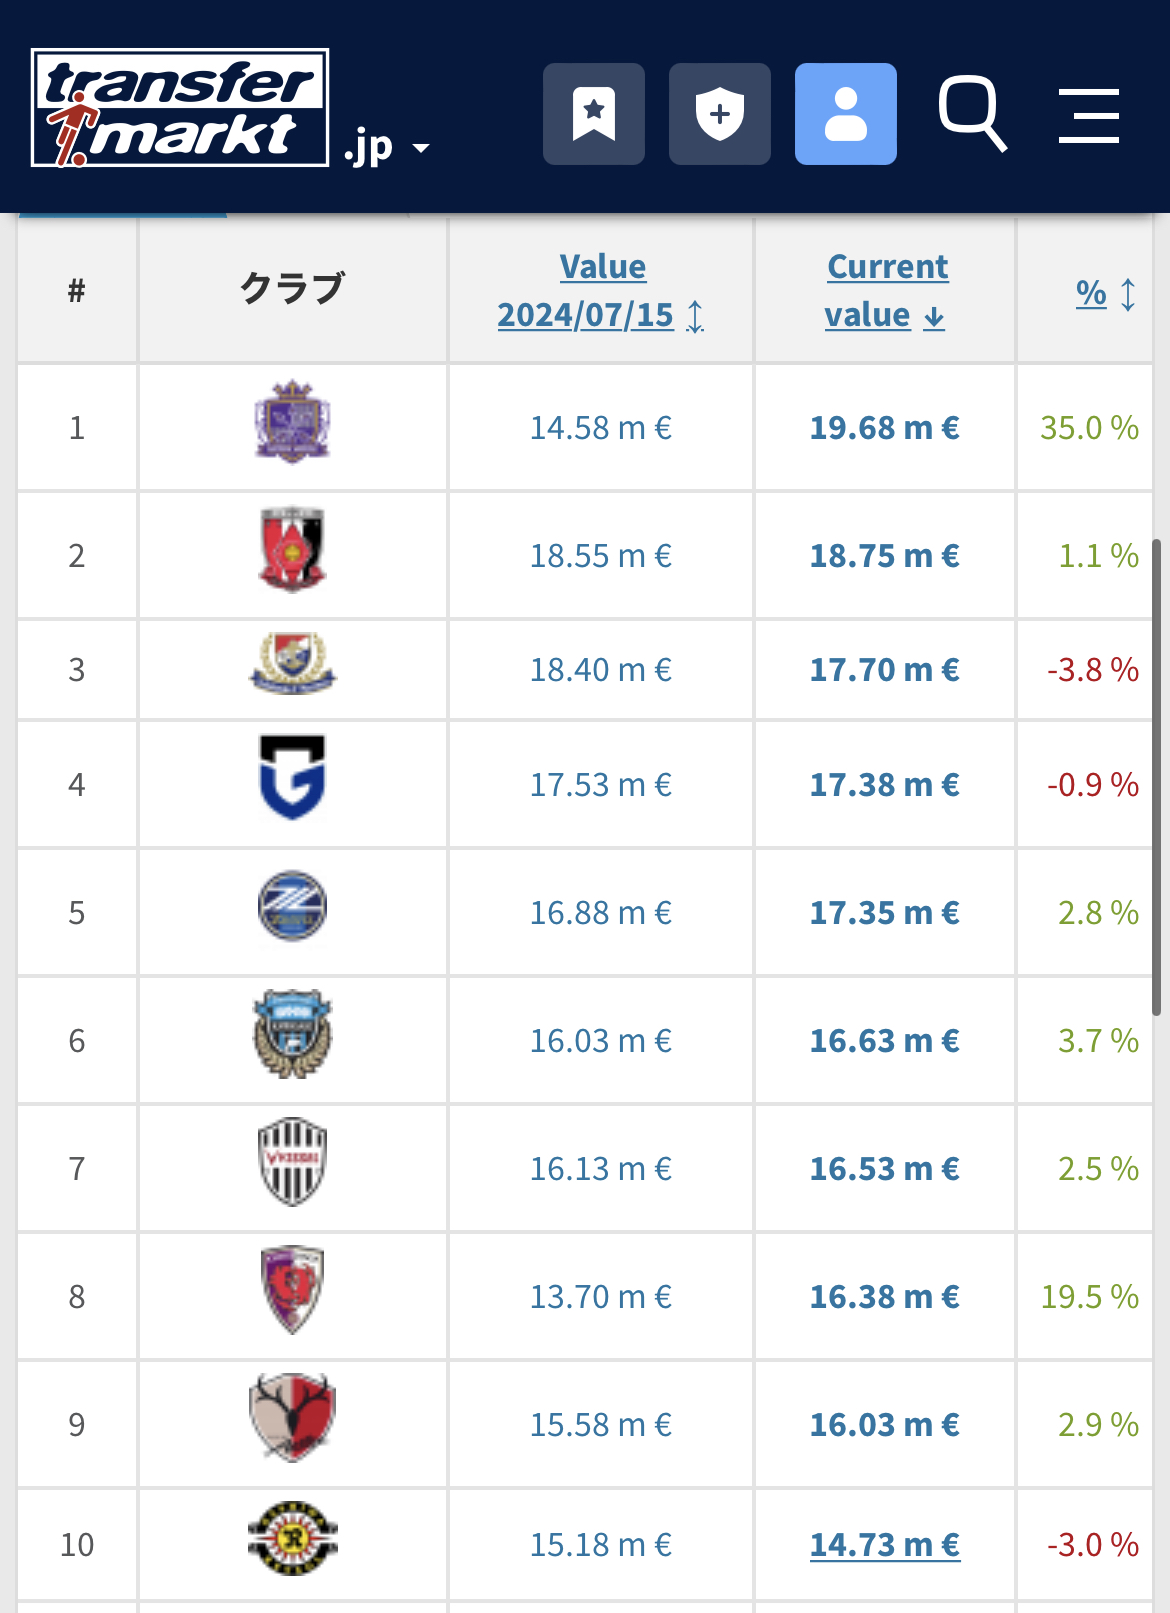Expand the .jp domain dropdown

[x=387, y=148]
